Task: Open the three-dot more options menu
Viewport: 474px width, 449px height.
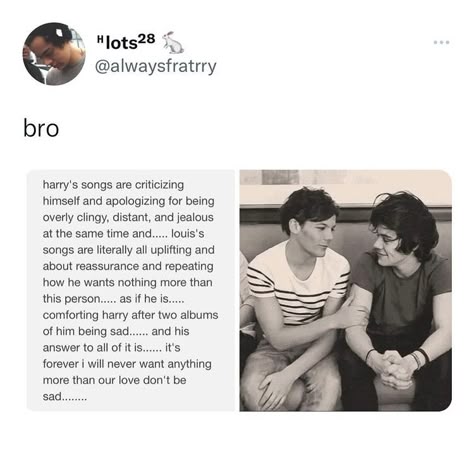Action: click(x=442, y=42)
